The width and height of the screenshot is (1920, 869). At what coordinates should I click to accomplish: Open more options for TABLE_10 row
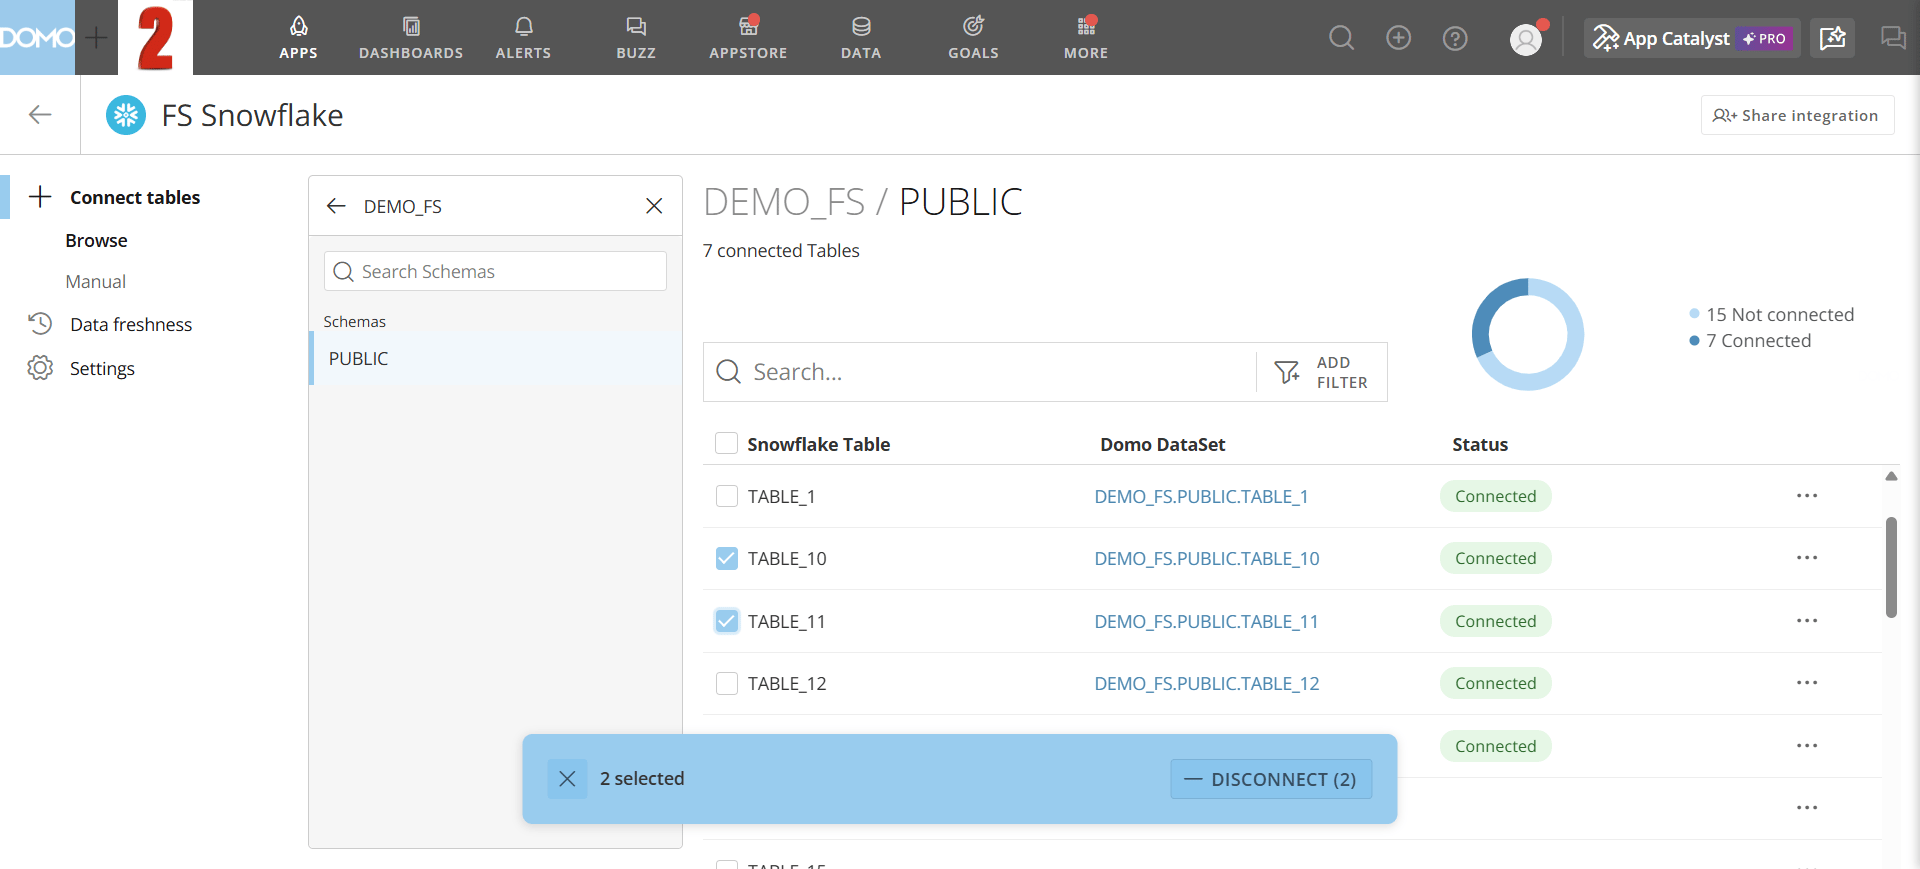pos(1807,558)
